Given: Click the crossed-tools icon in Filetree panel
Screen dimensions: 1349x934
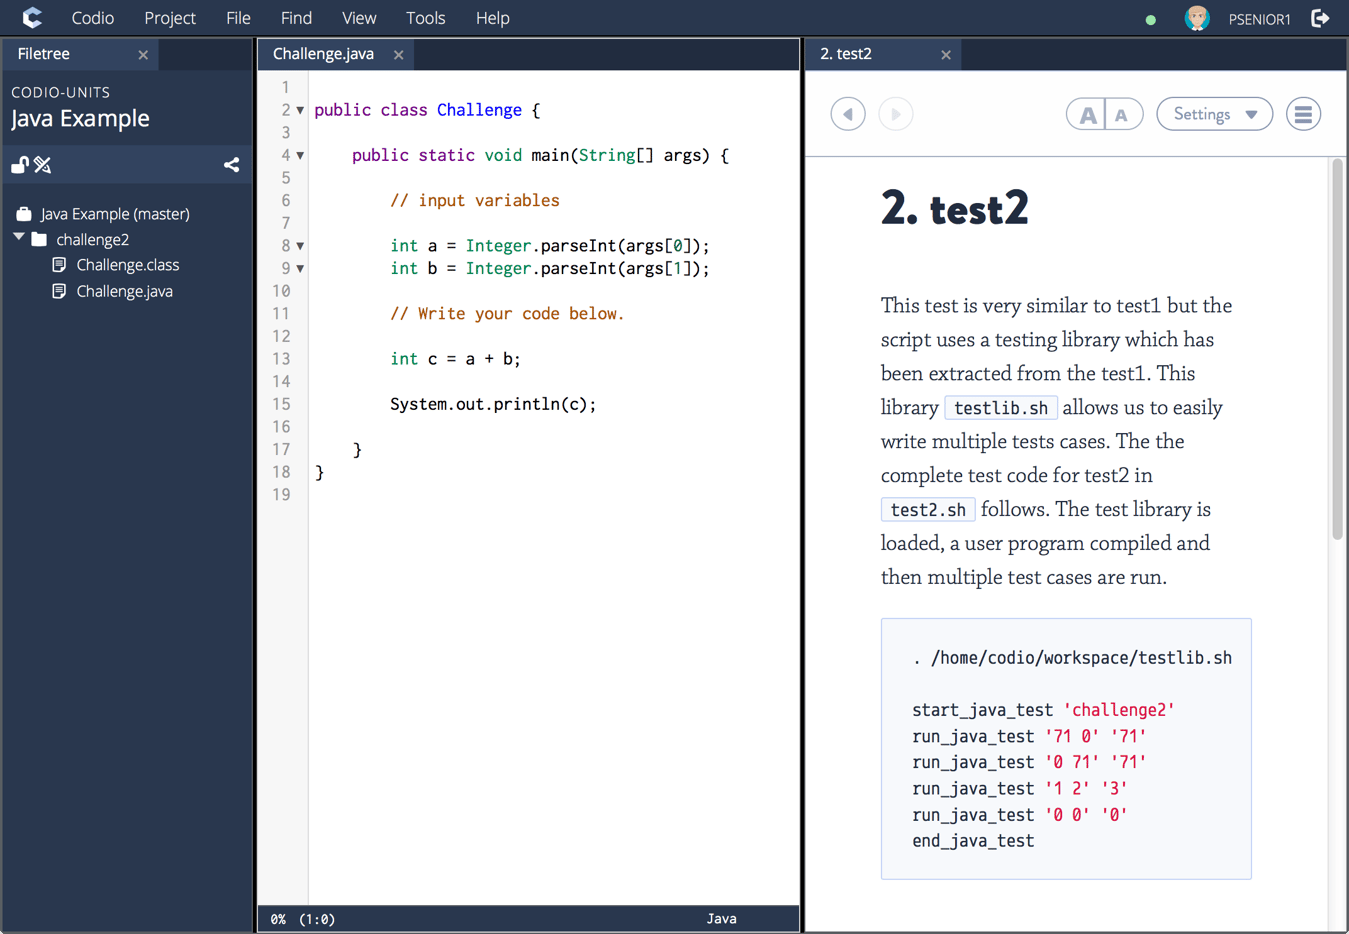Looking at the screenshot, I should coord(43,165).
